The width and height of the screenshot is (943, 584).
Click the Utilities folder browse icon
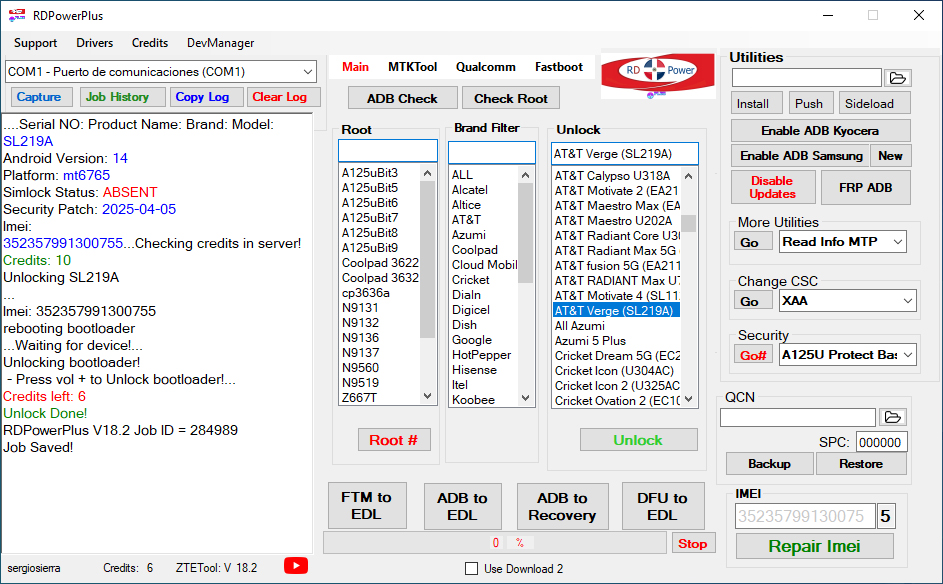(897, 78)
